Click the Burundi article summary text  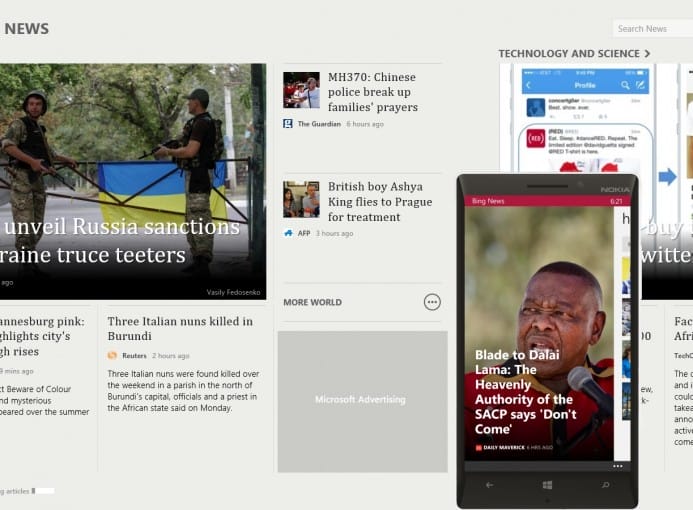[x=183, y=391]
